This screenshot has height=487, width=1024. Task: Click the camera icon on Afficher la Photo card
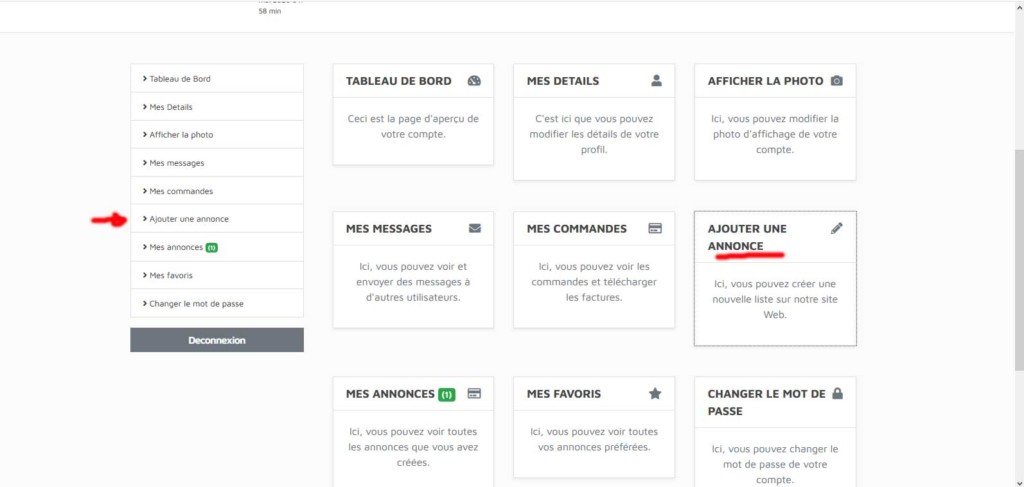pos(837,81)
